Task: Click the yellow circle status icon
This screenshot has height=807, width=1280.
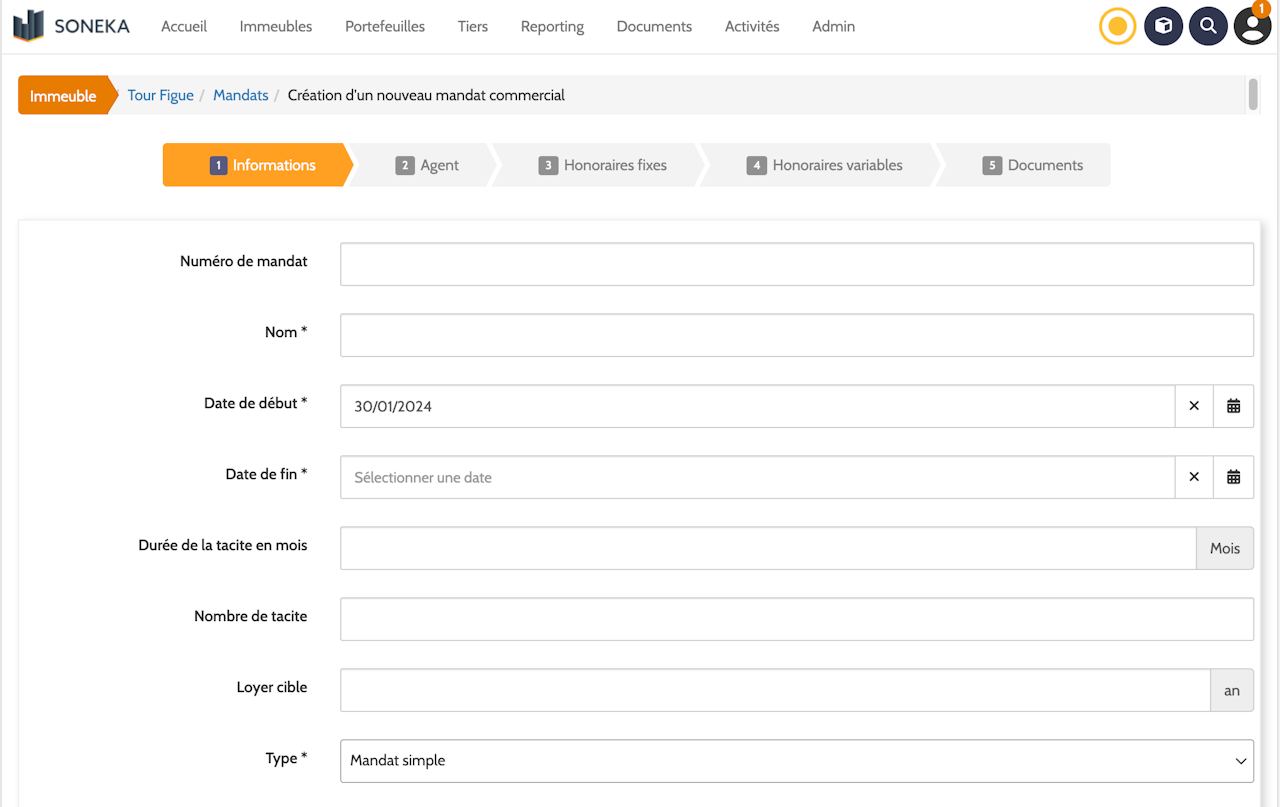Action: (1117, 26)
